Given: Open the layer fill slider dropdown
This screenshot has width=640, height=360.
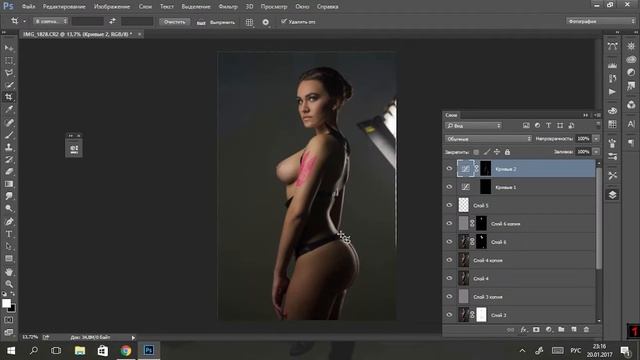Looking at the screenshot, I should (x=596, y=152).
